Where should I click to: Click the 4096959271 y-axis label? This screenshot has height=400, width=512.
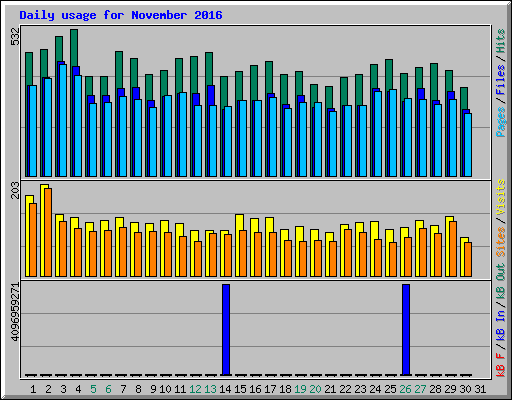click(x=15, y=312)
